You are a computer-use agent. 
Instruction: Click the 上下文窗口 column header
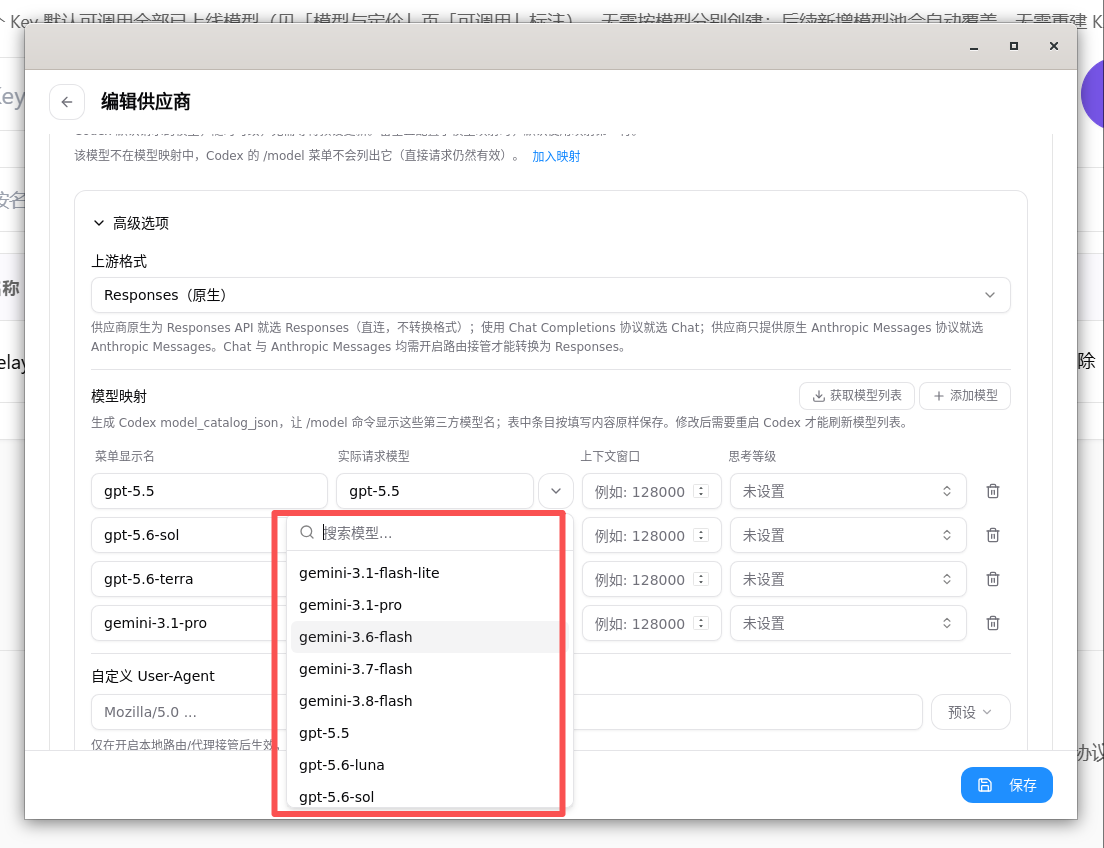pos(610,456)
